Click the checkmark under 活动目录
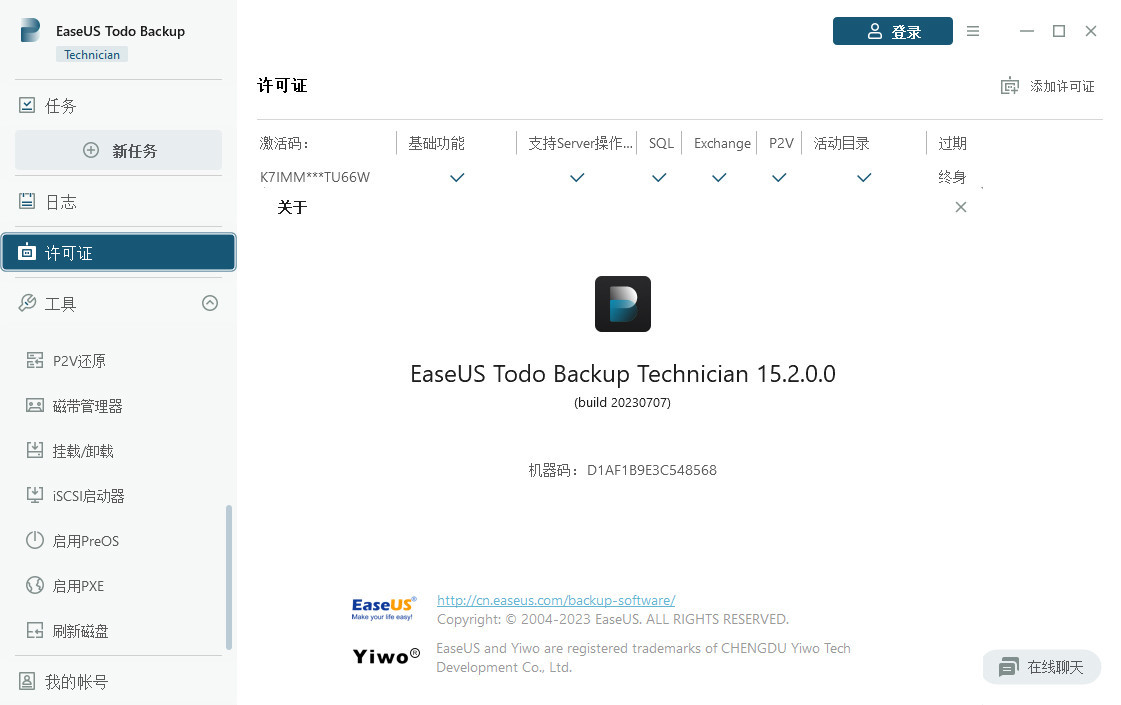The image size is (1121, 705). coord(864,177)
